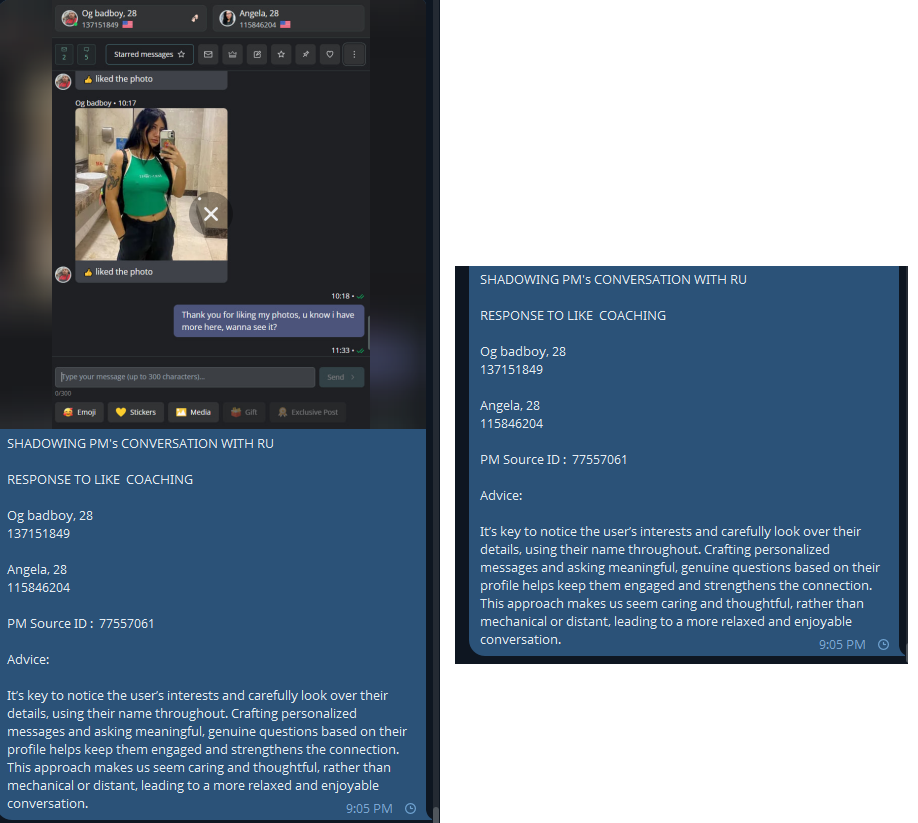Click Og badboy's avatar beside lower liked notification
The width and height of the screenshot is (918, 823).
[x=63, y=274]
